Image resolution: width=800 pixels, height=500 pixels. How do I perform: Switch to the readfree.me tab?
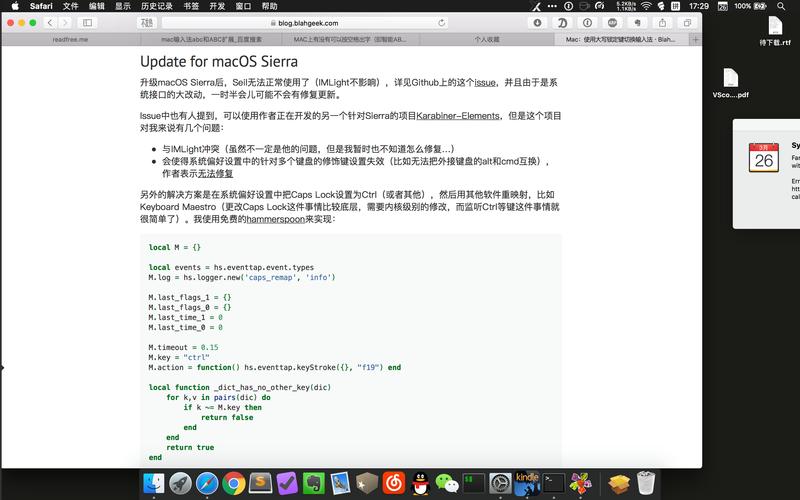click(70, 39)
